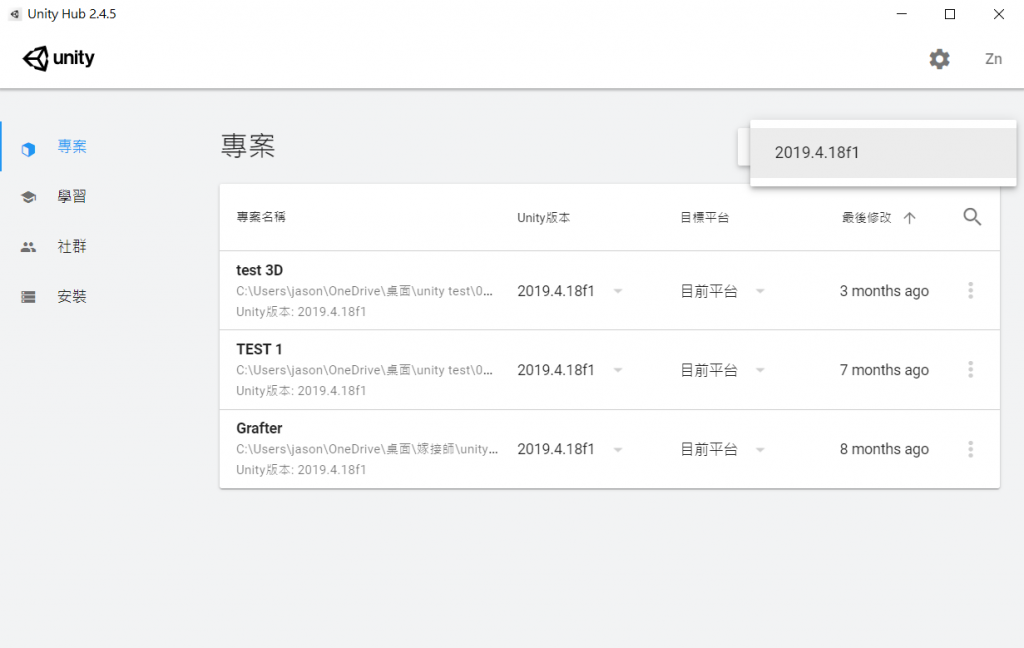Open the TEST 1 project
This screenshot has height=648, width=1024.
[x=259, y=349]
